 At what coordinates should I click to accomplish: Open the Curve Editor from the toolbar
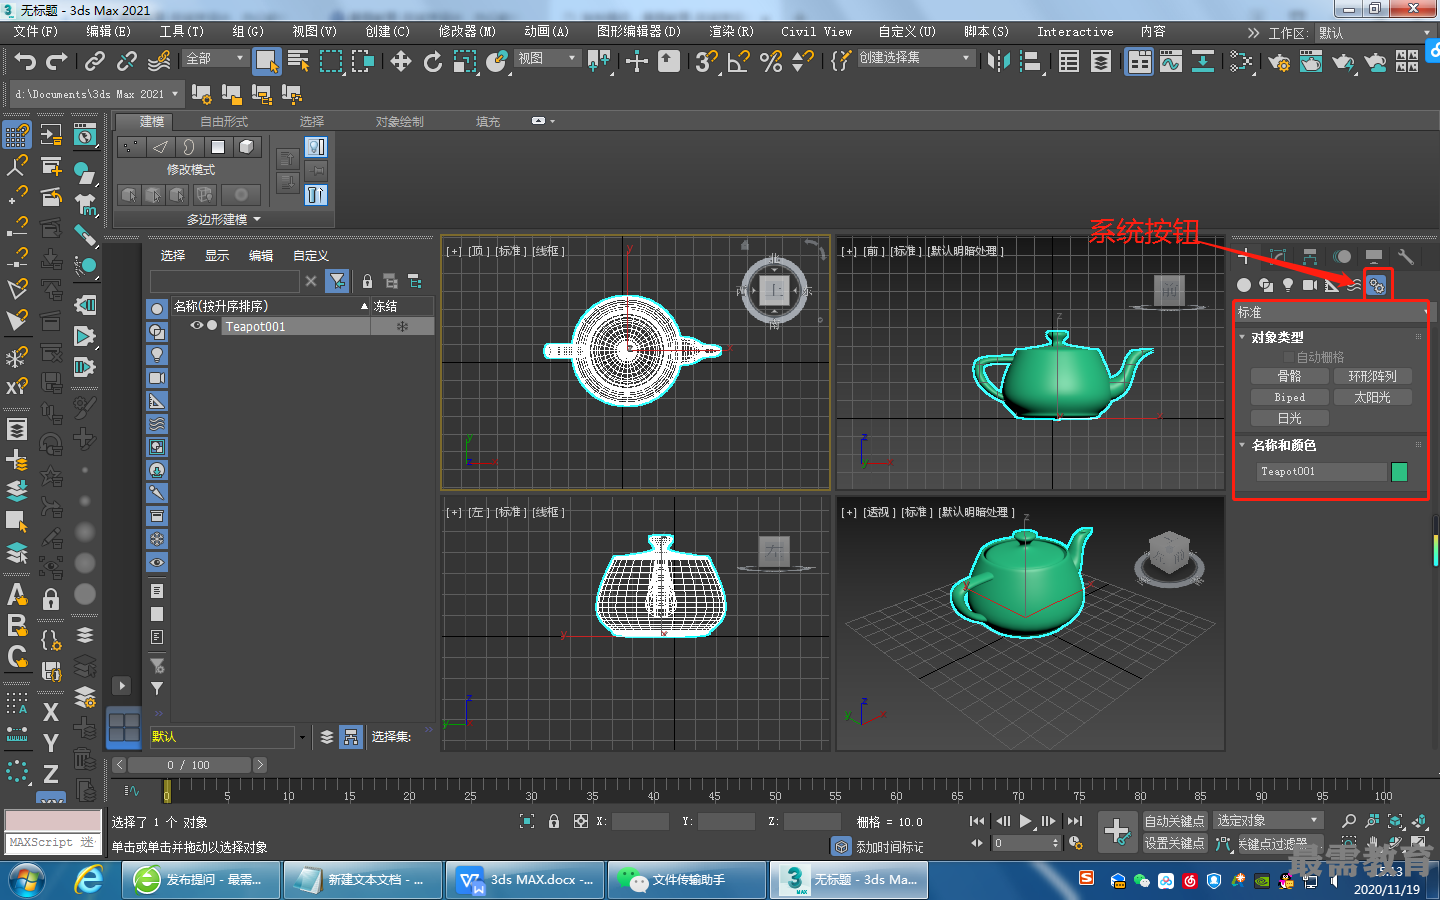click(1171, 62)
